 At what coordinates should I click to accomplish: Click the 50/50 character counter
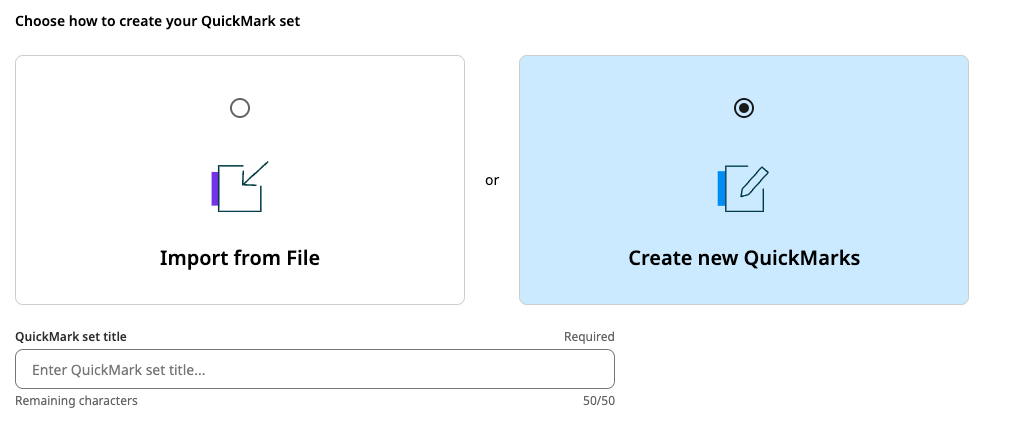tap(598, 401)
